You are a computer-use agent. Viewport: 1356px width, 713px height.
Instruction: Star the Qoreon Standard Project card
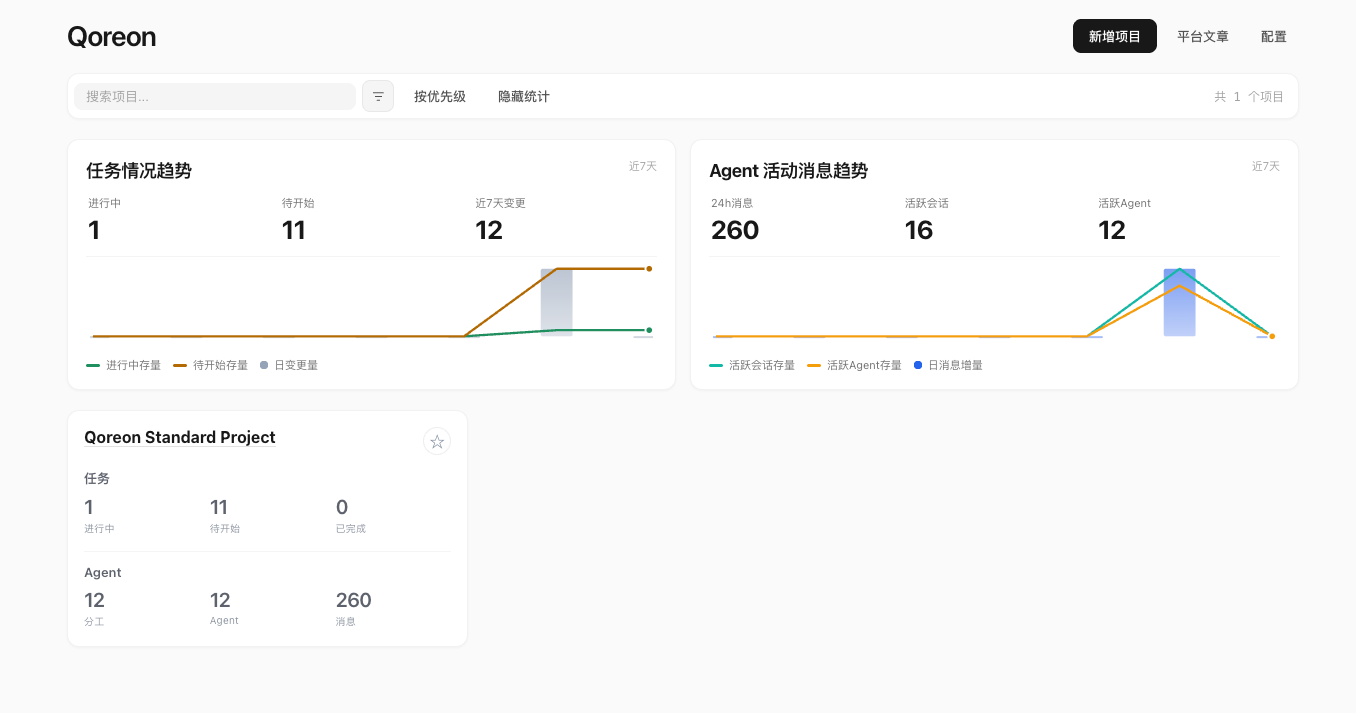coord(437,441)
